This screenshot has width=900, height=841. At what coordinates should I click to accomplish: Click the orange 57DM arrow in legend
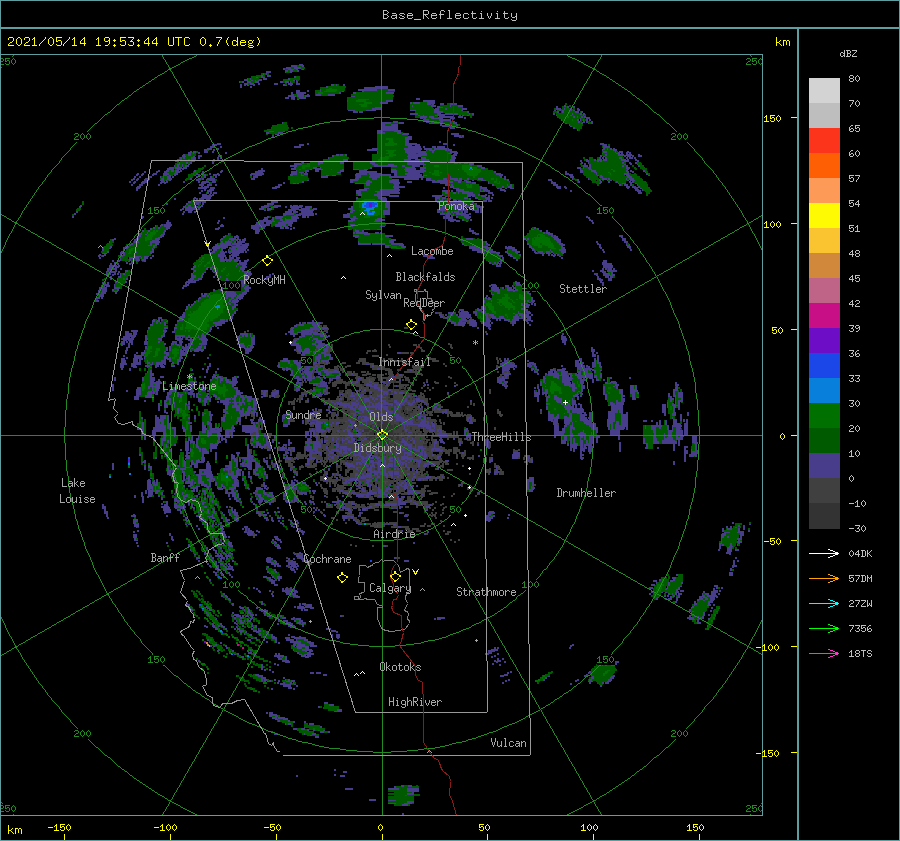coord(824,579)
